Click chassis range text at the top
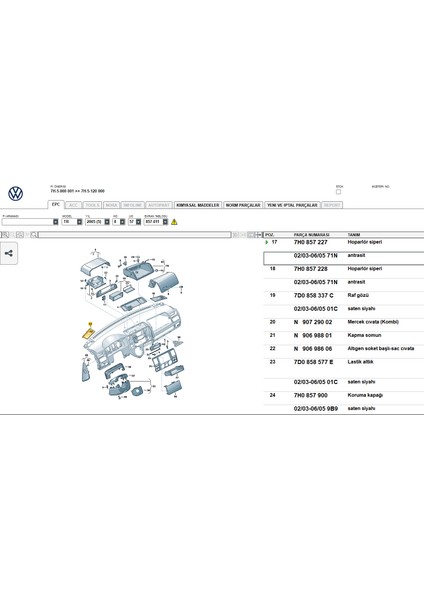424x600 pixels. [77, 191]
